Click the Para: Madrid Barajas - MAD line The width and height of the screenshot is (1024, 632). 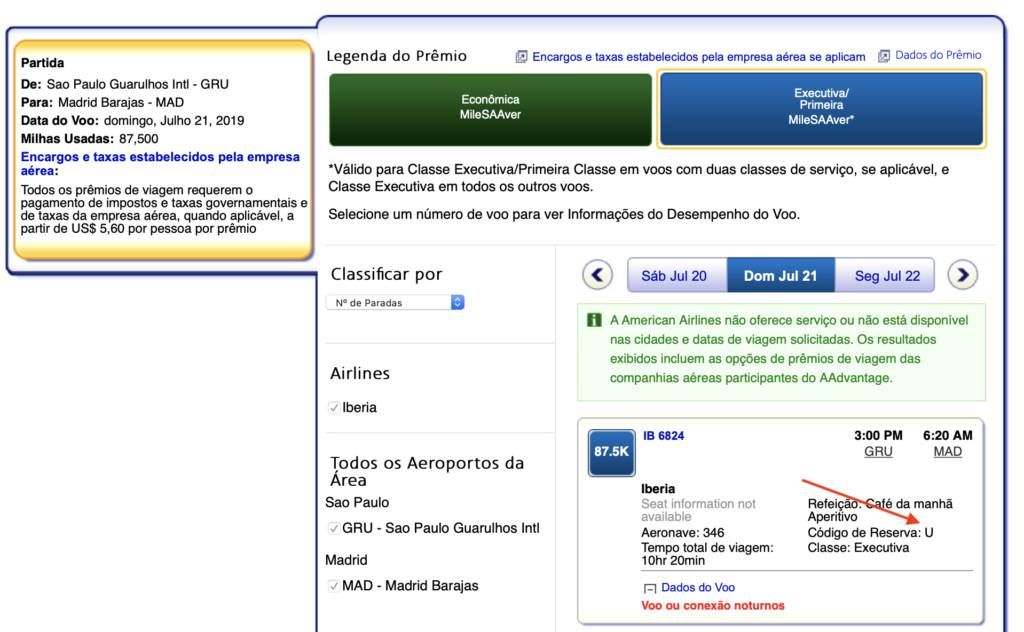102,103
